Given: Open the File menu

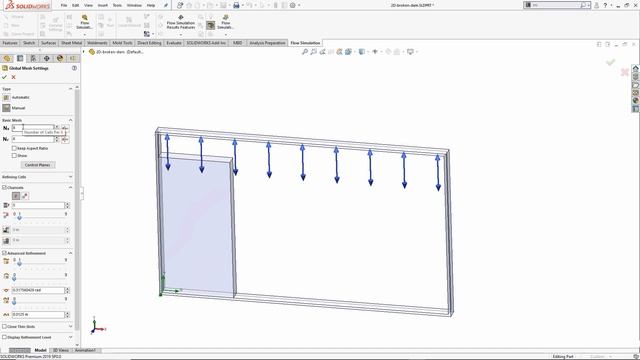Looking at the screenshot, I should coord(64,5).
